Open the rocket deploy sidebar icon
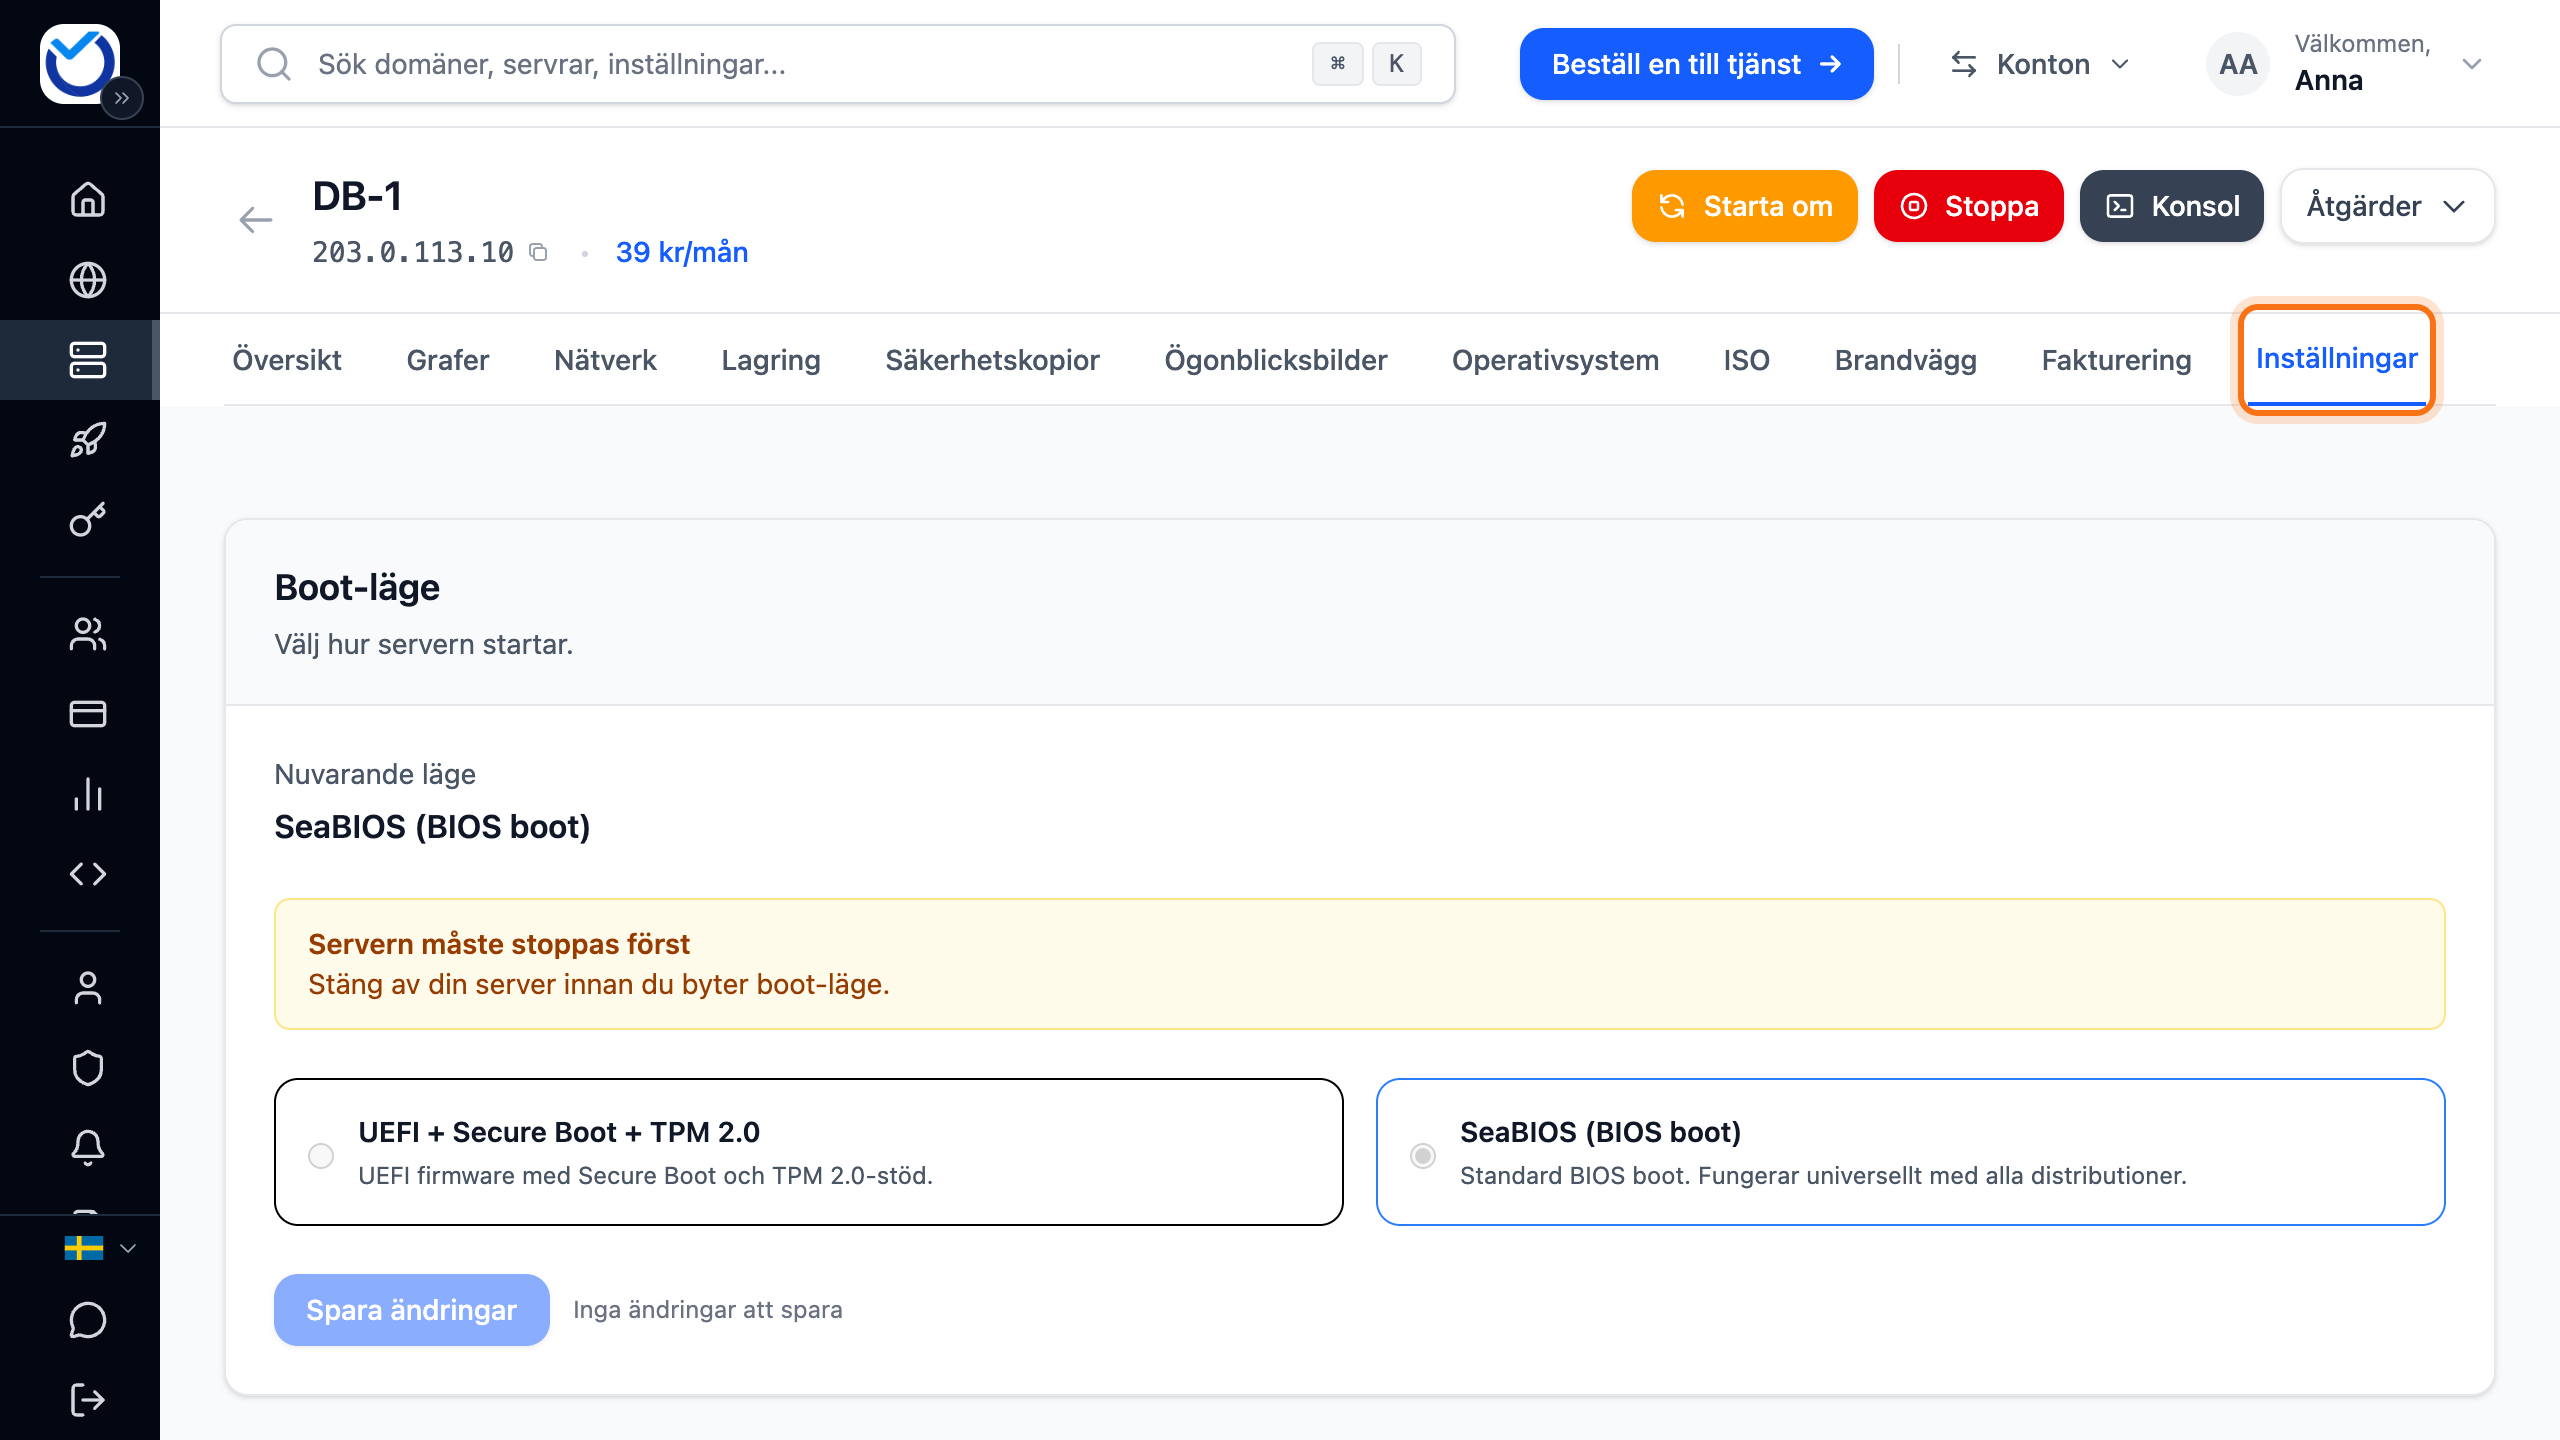Viewport: 2560px width, 1440px height. pyautogui.click(x=88, y=440)
